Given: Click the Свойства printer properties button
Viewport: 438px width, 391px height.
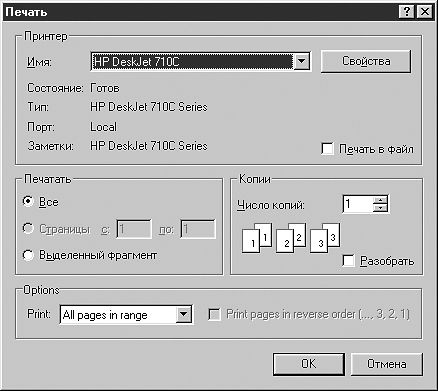Looking at the screenshot, I should (366, 61).
